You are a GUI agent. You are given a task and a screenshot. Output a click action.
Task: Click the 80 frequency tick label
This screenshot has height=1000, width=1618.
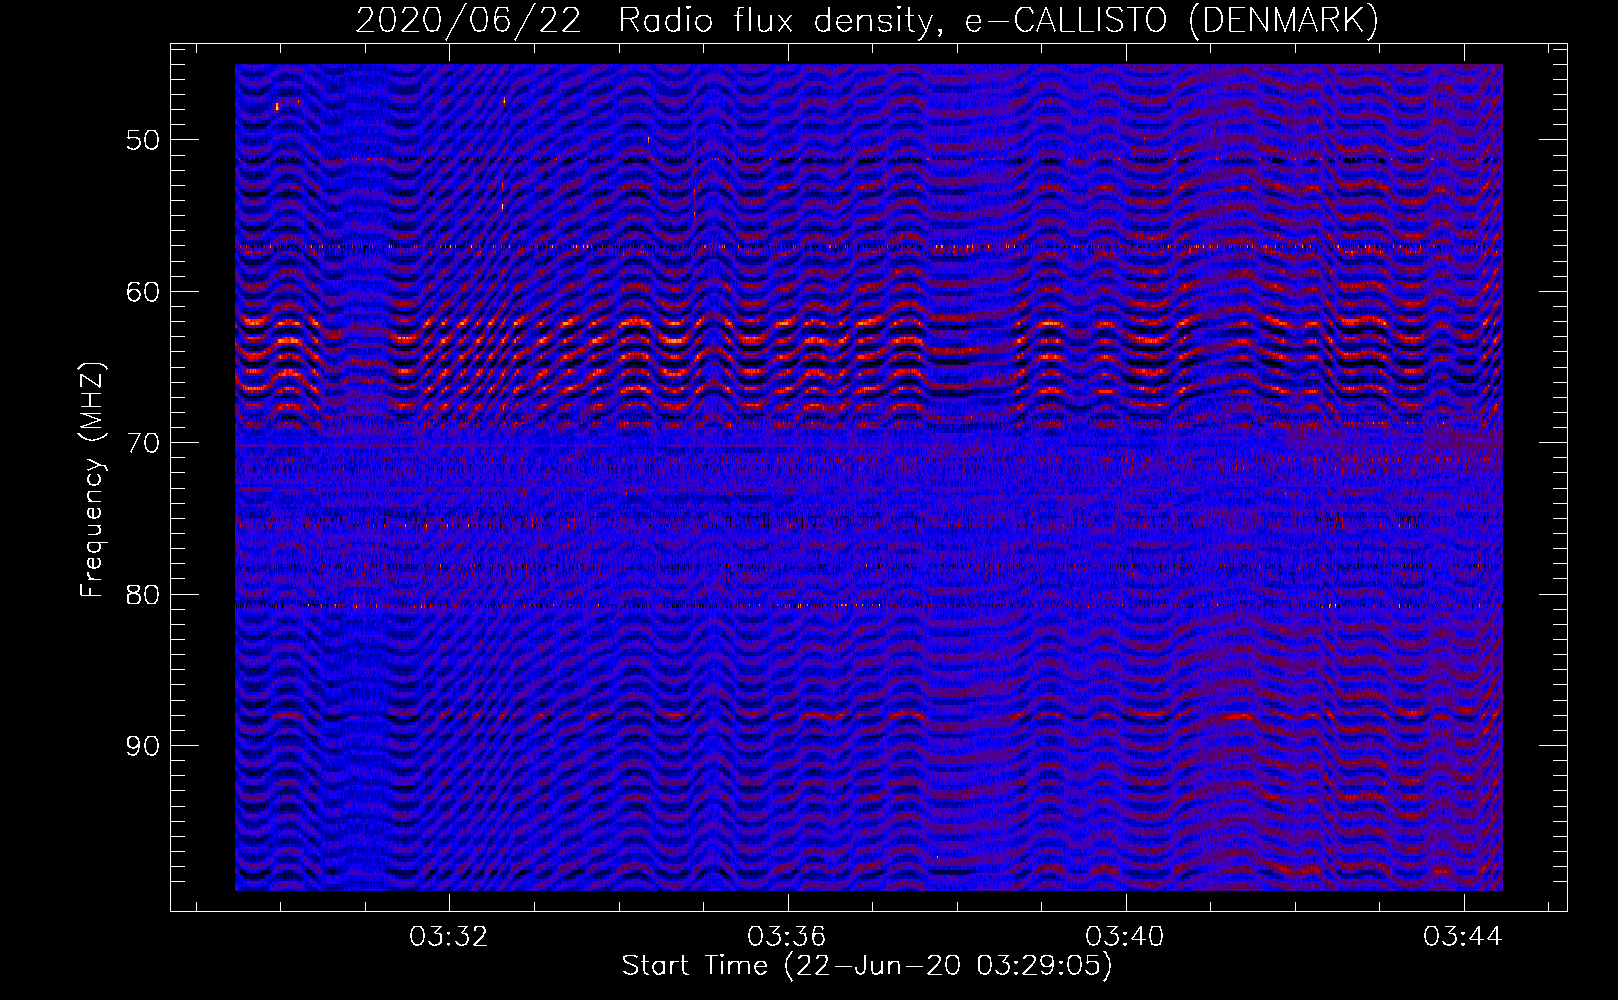pos(142,595)
